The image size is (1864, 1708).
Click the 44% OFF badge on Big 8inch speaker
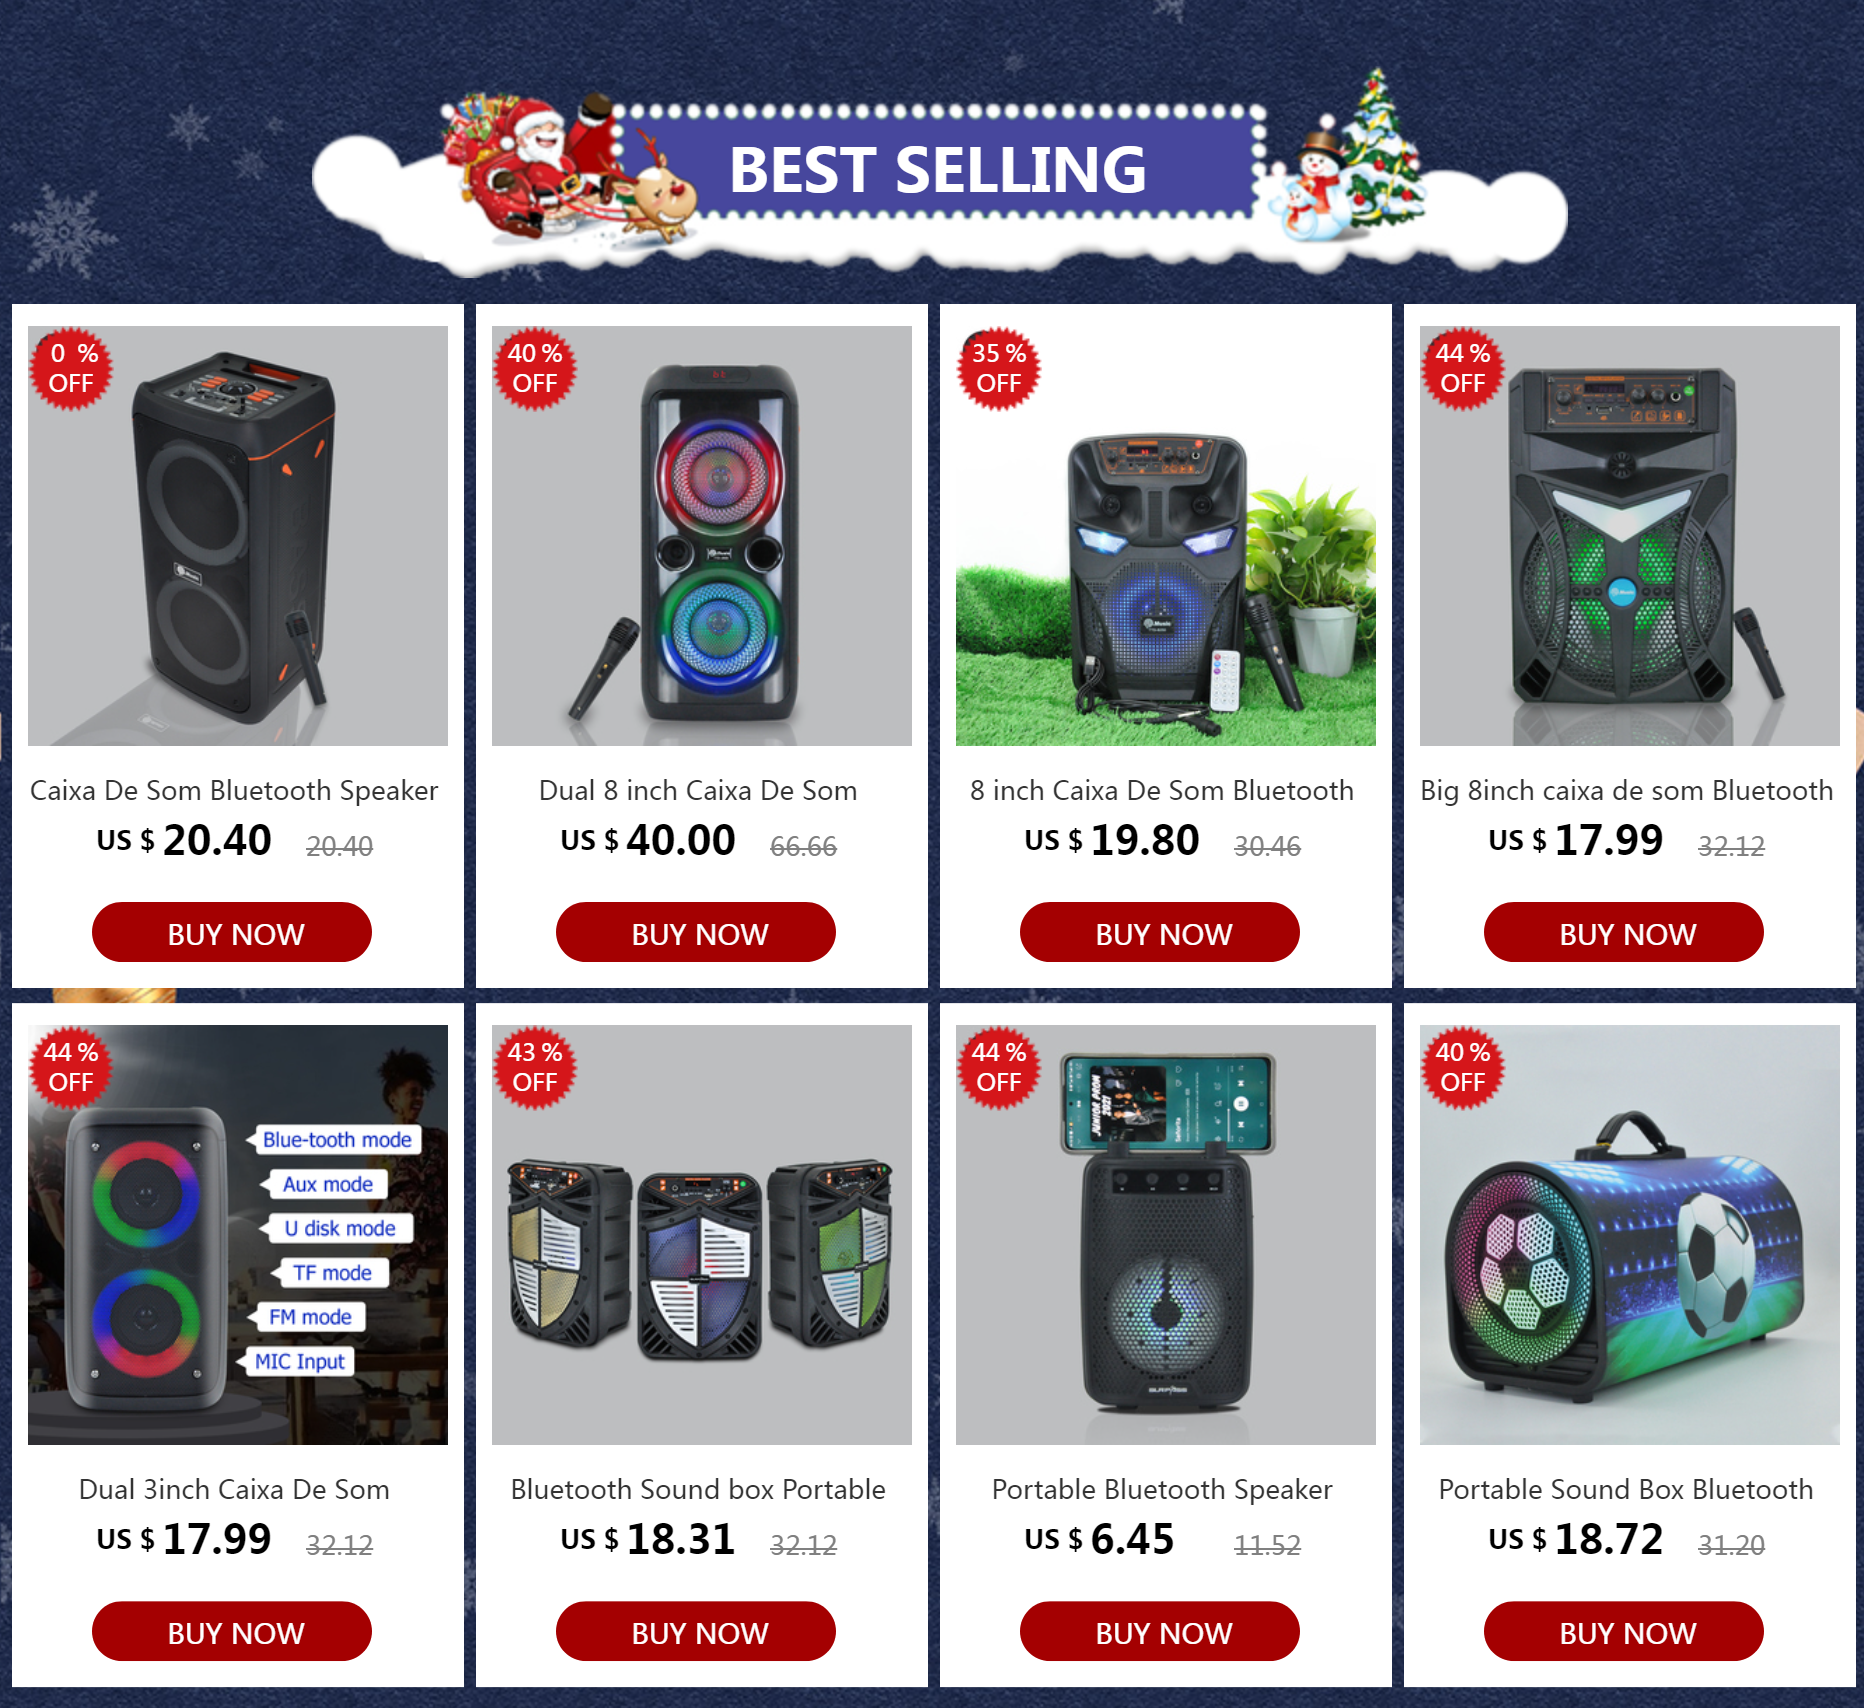point(1463,368)
